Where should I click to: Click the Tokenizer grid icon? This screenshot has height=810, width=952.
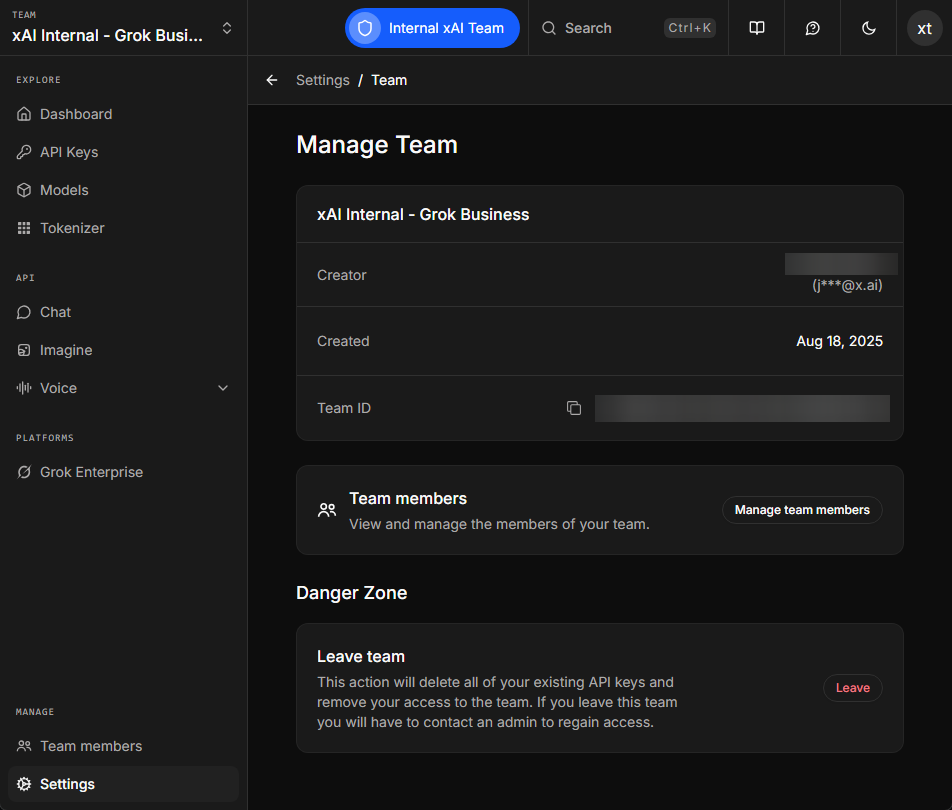coord(24,228)
